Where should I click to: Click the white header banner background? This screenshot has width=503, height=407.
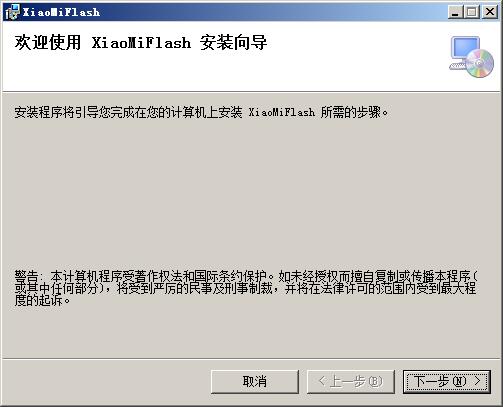(x=350, y=67)
